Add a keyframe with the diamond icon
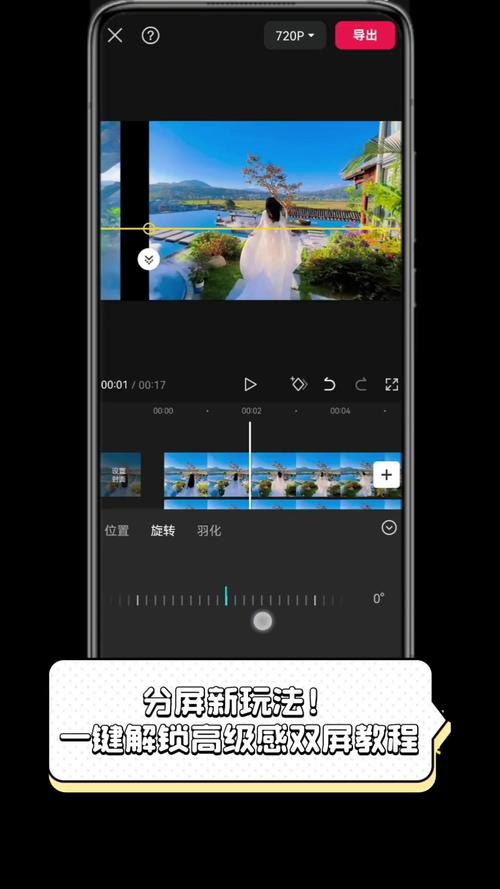Viewport: 500px width, 889px height. 298,384
